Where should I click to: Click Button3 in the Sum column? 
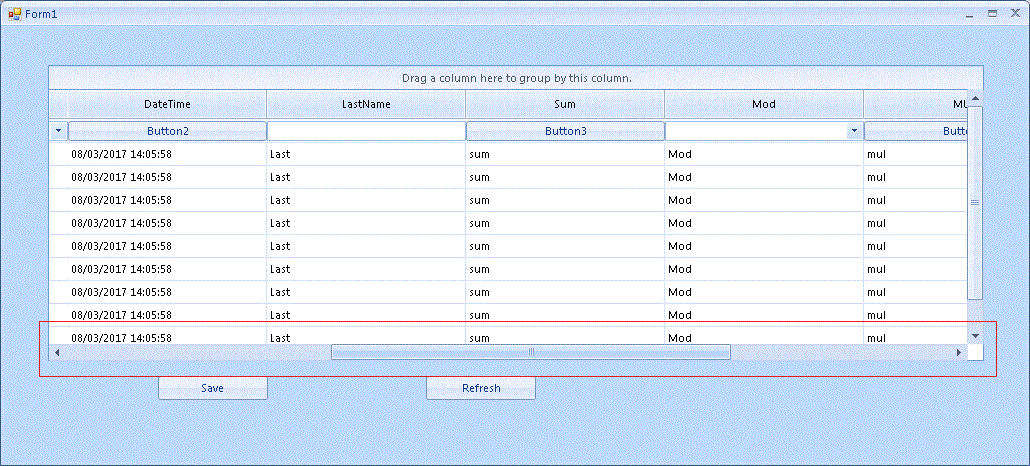[566, 131]
